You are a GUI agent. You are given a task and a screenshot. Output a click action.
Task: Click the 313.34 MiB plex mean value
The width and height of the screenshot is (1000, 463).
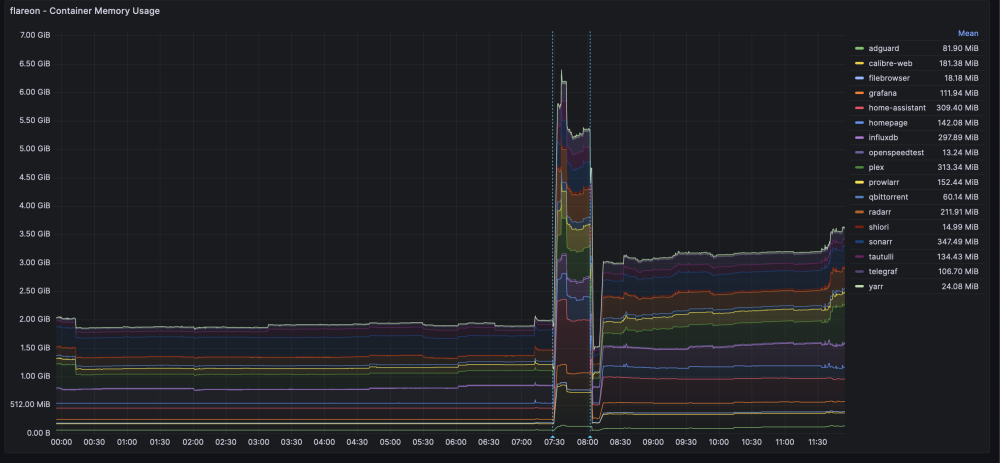958,167
